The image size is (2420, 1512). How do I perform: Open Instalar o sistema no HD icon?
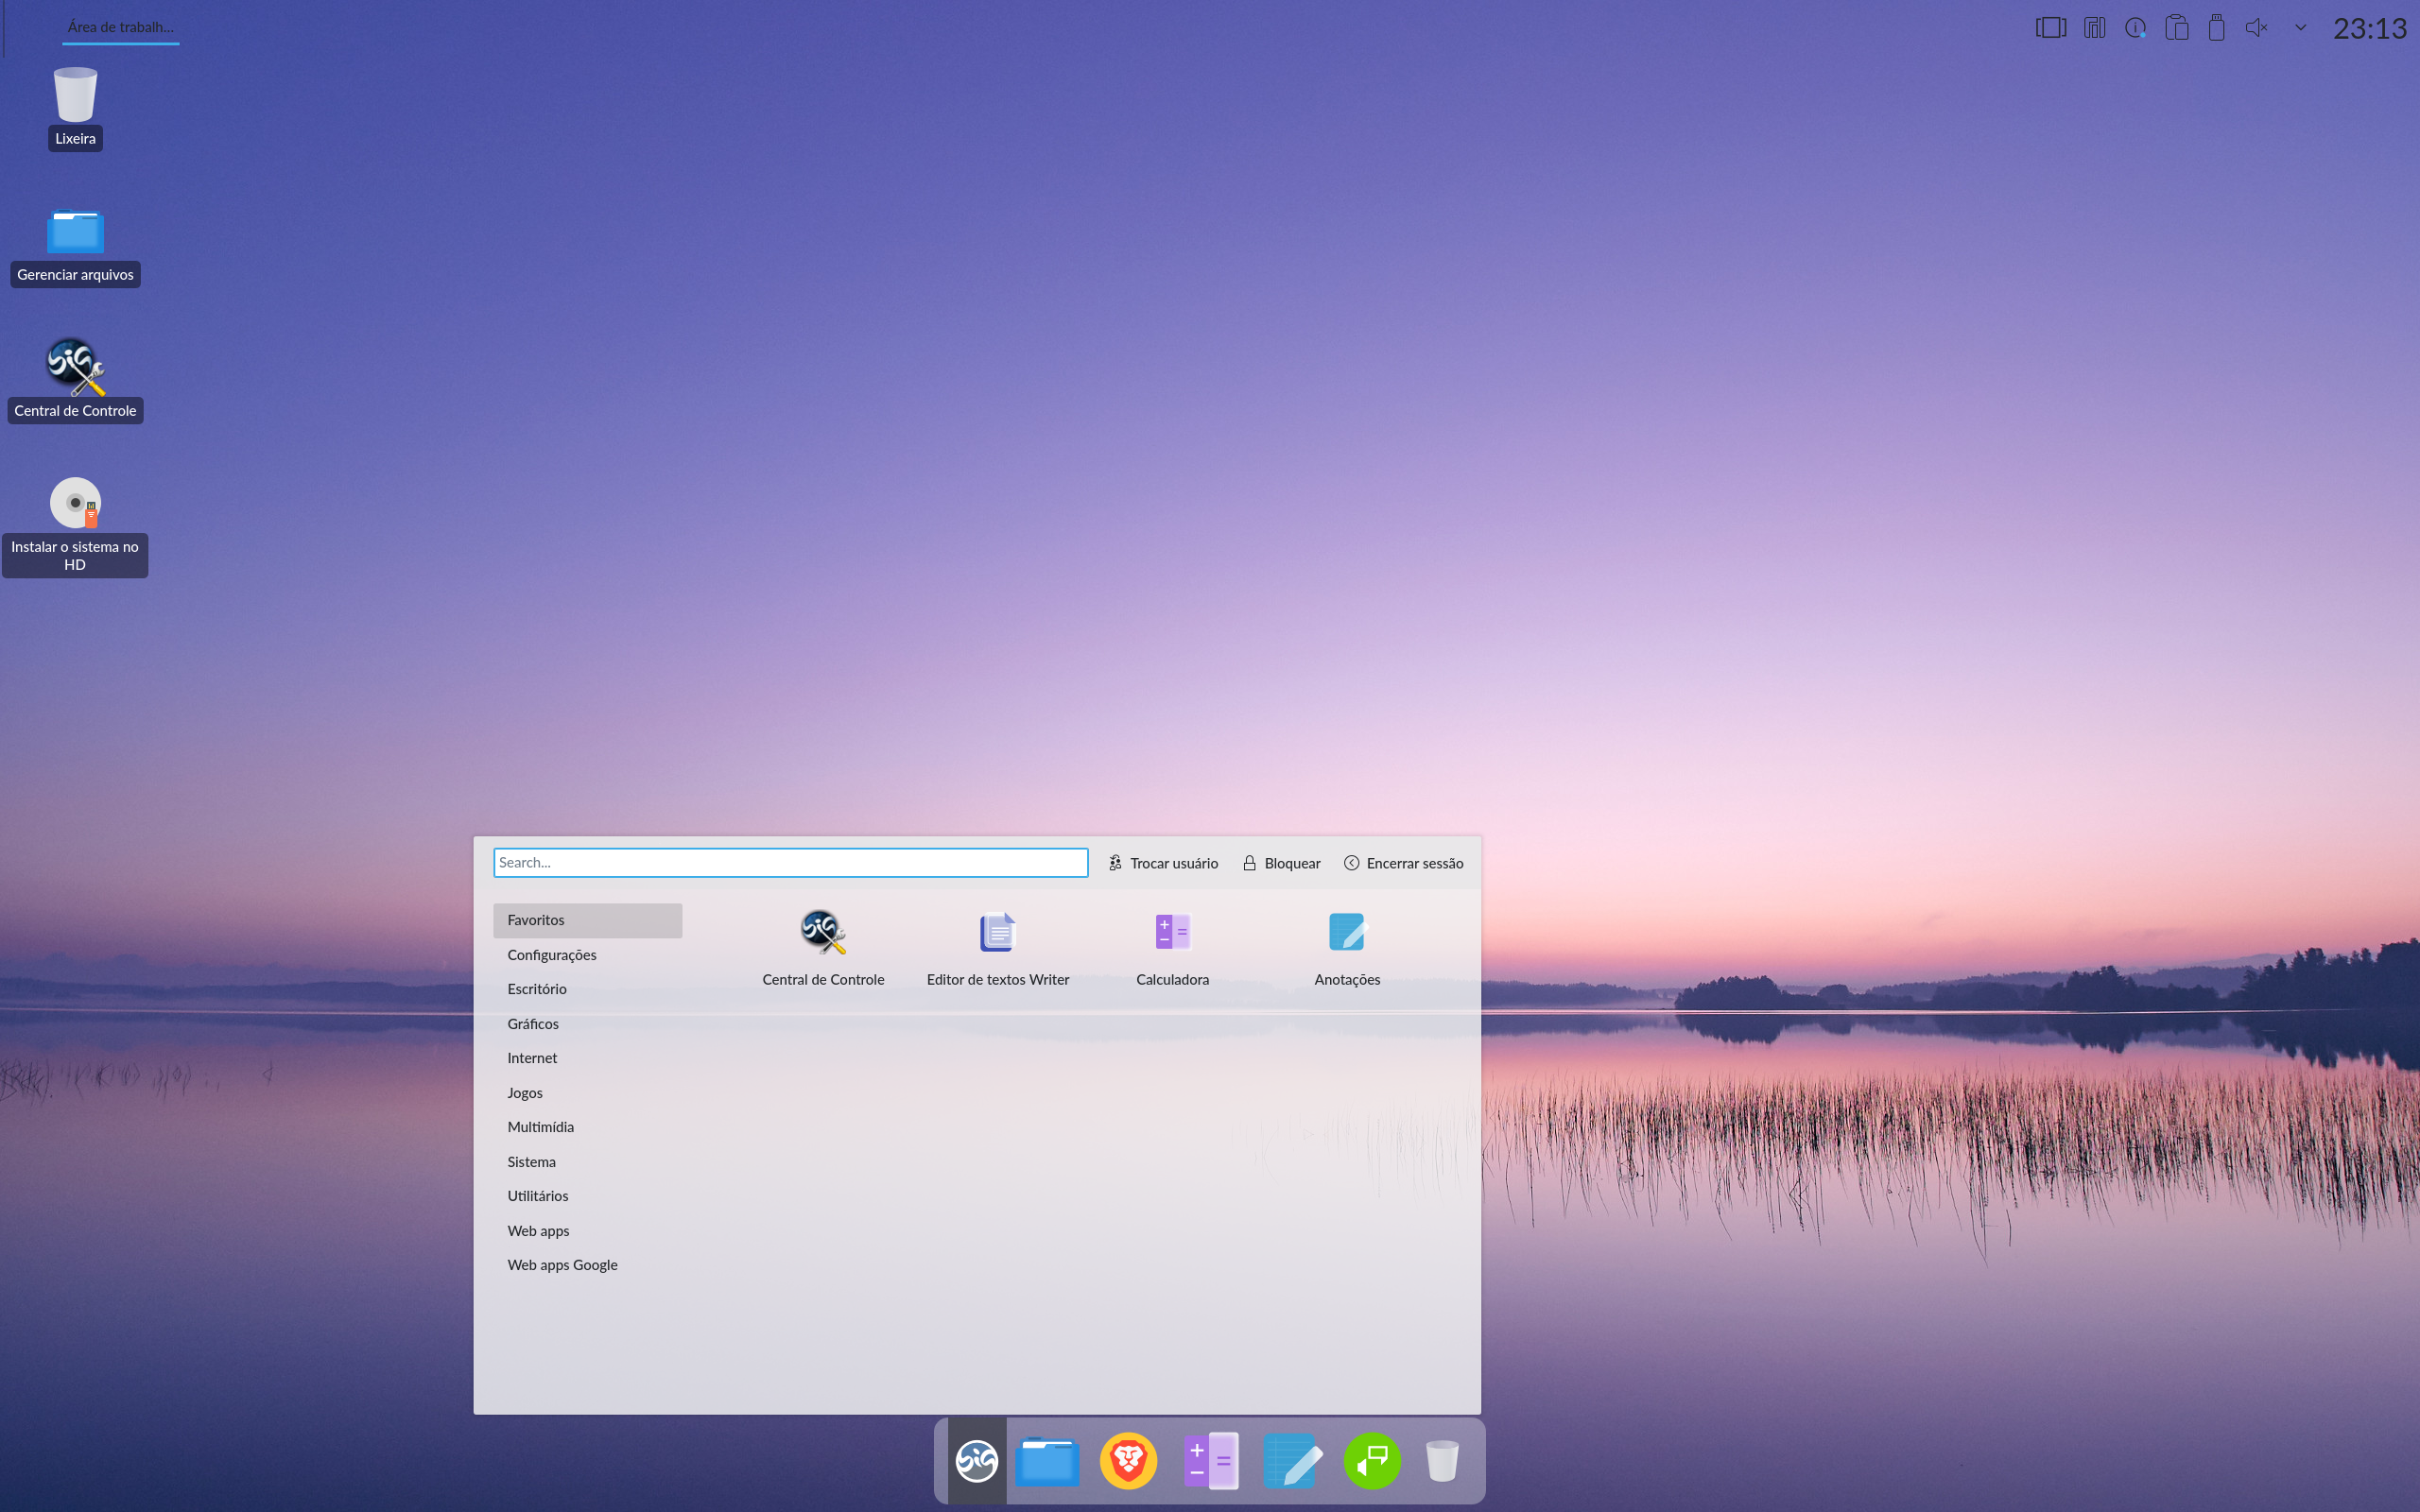click(75, 526)
